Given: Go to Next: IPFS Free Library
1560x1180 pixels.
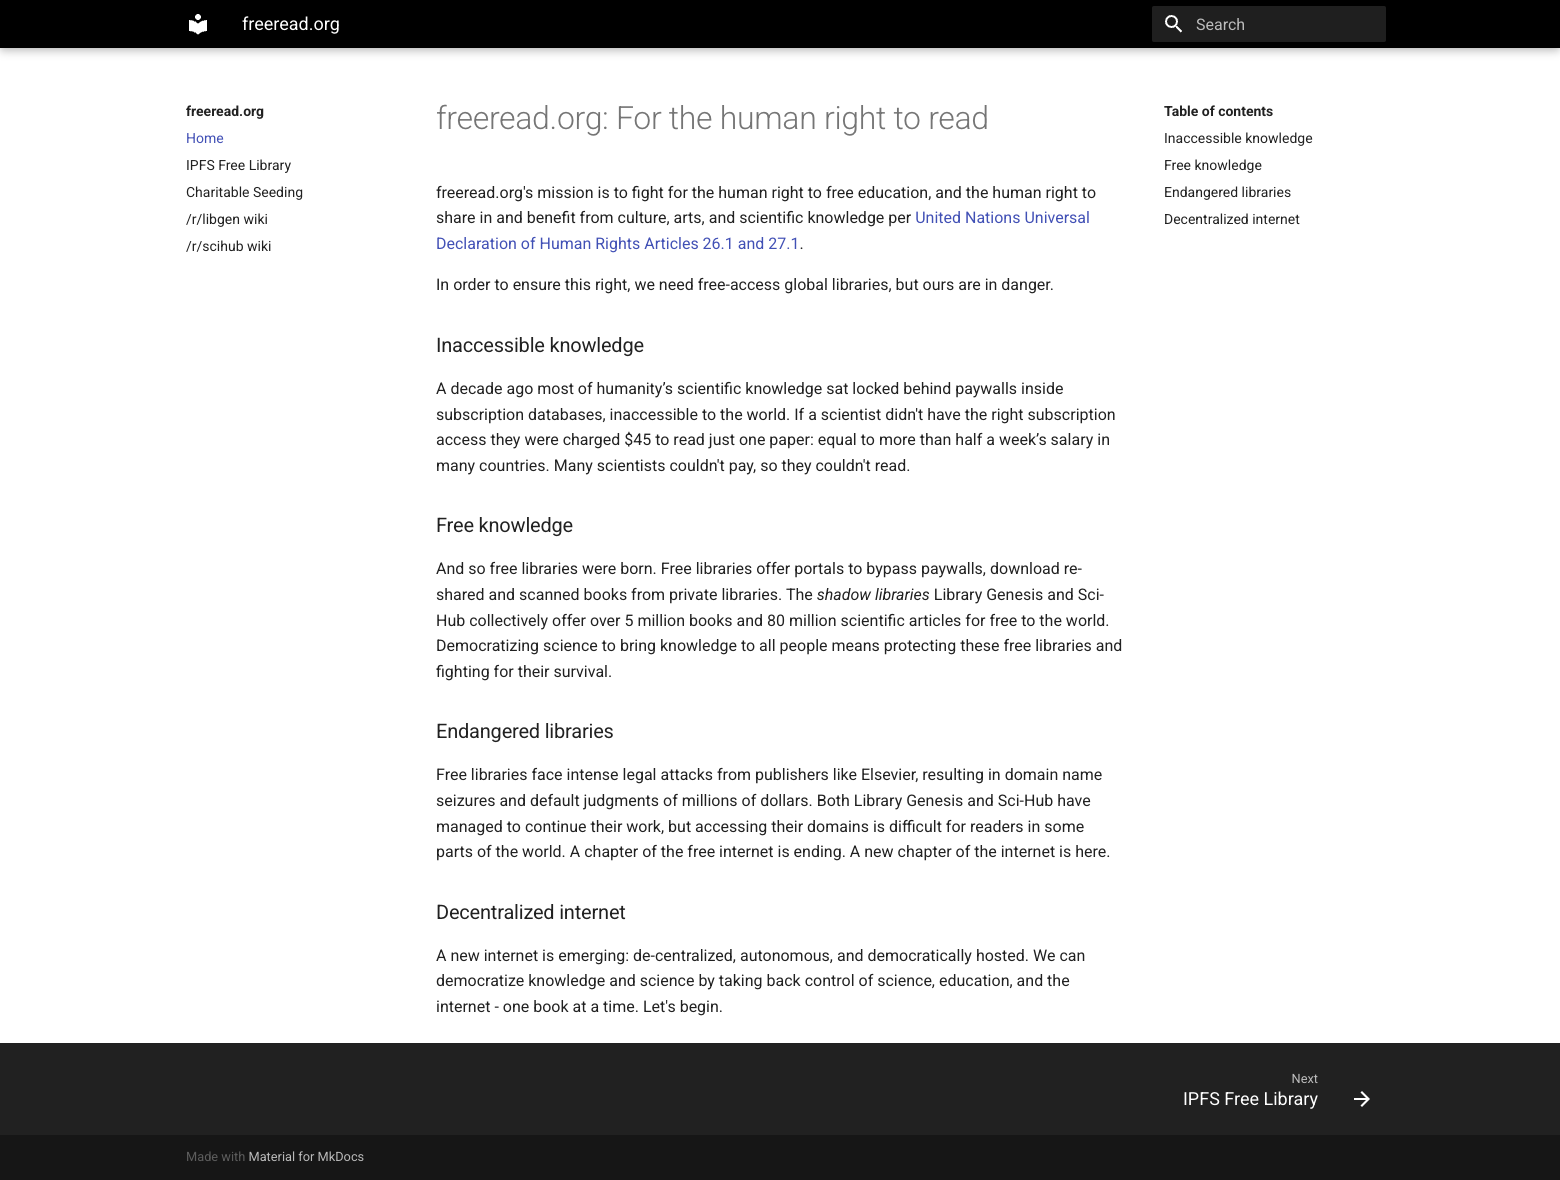Looking at the screenshot, I should click(1250, 1099).
